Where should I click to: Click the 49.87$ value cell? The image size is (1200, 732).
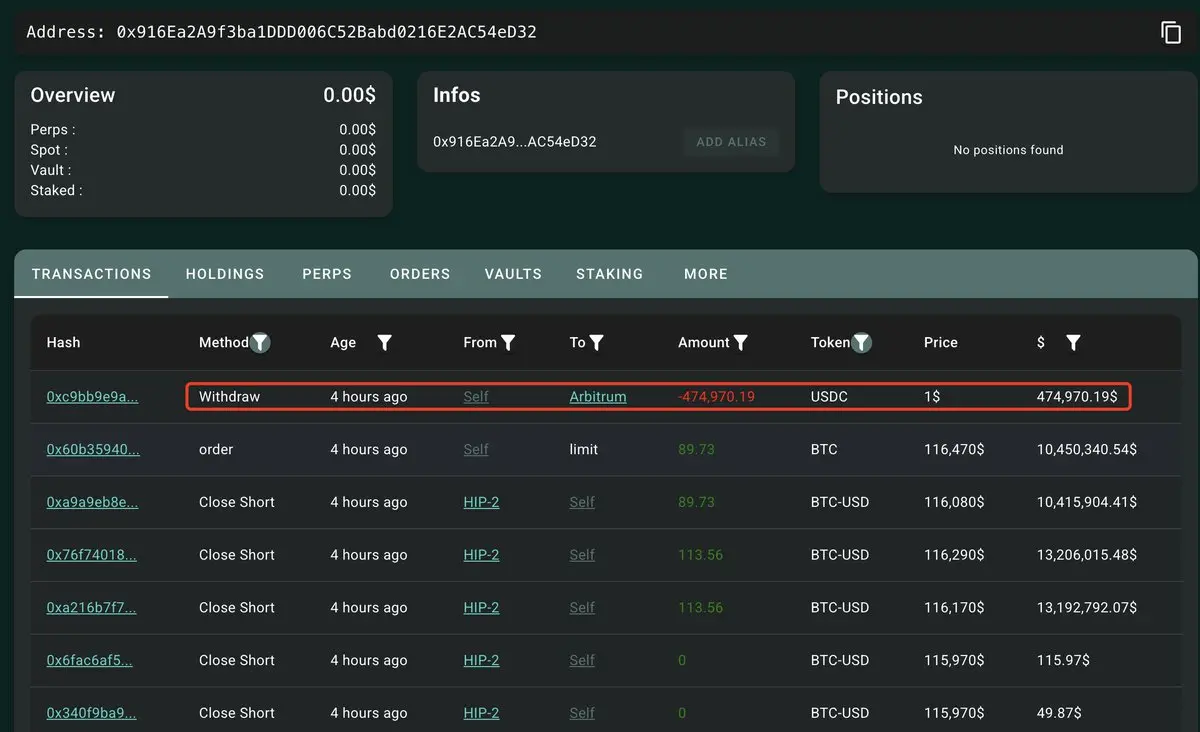click(x=1060, y=714)
